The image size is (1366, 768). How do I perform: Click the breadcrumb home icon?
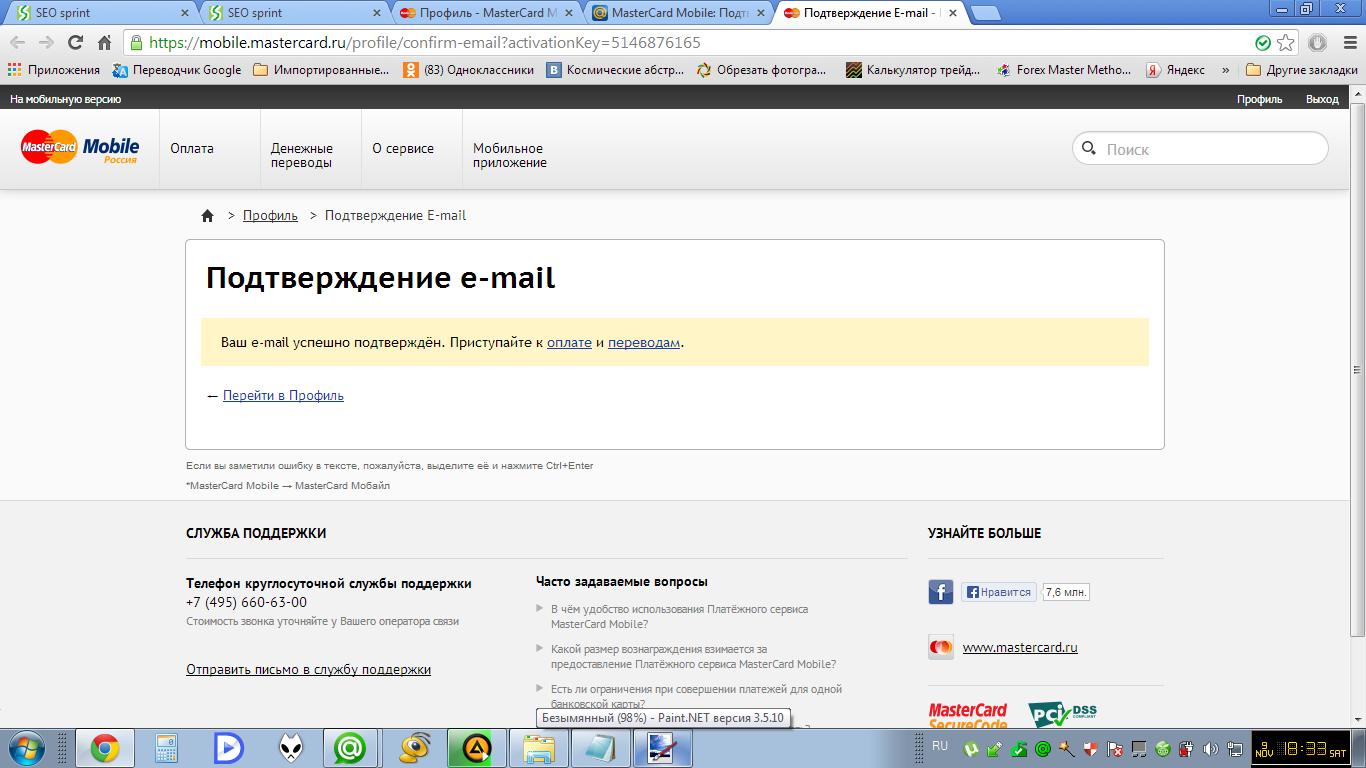coord(208,215)
